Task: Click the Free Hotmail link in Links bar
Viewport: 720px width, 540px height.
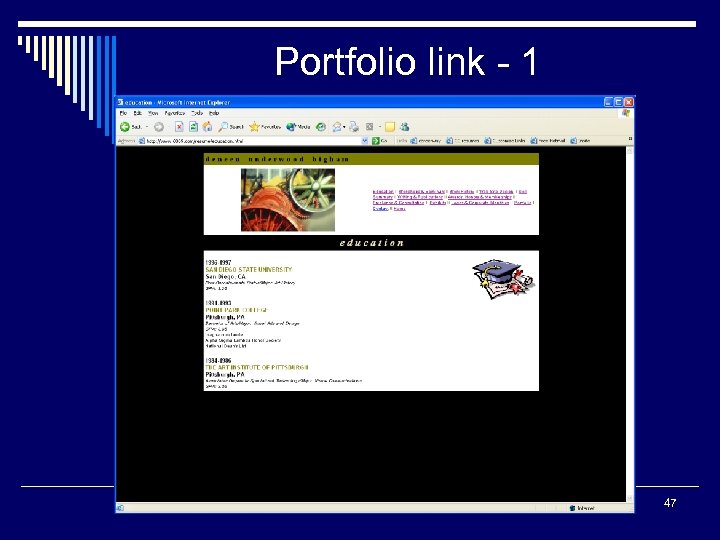Action: pyautogui.click(x=547, y=141)
